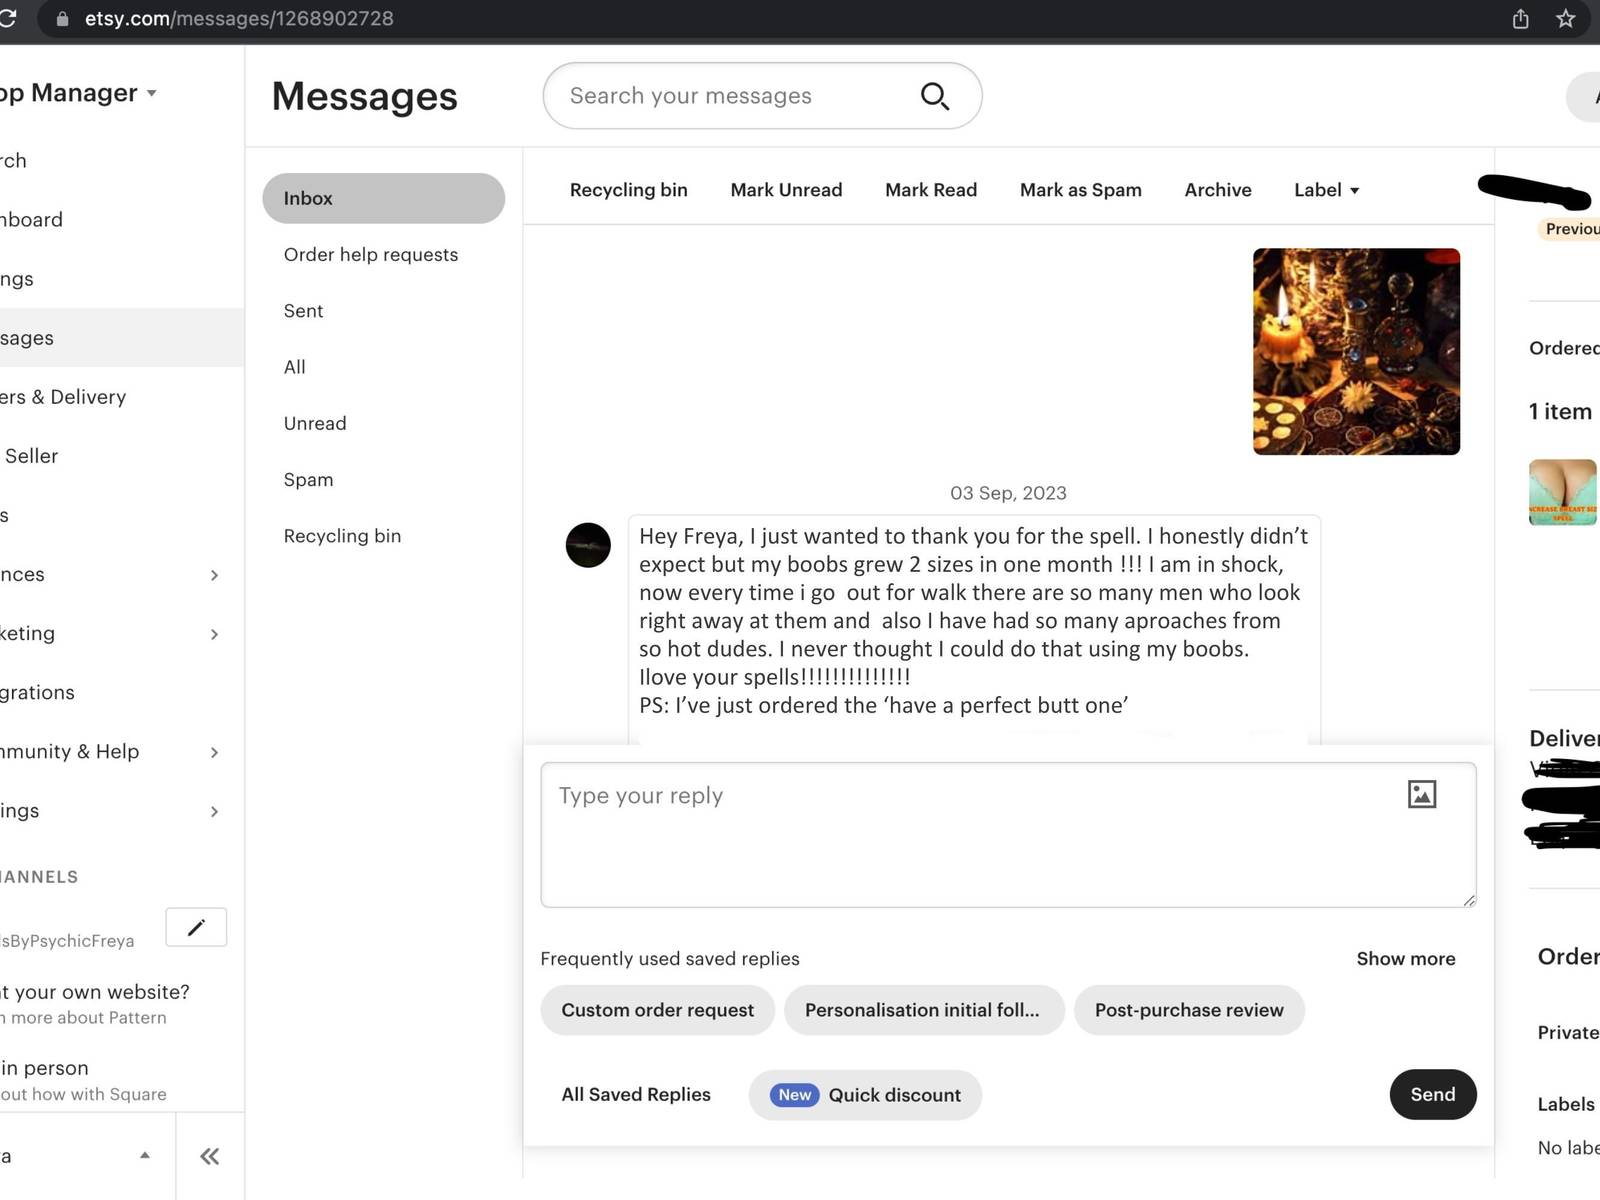Expand the account menu triangle at sidebar bottom

pos(145,1155)
